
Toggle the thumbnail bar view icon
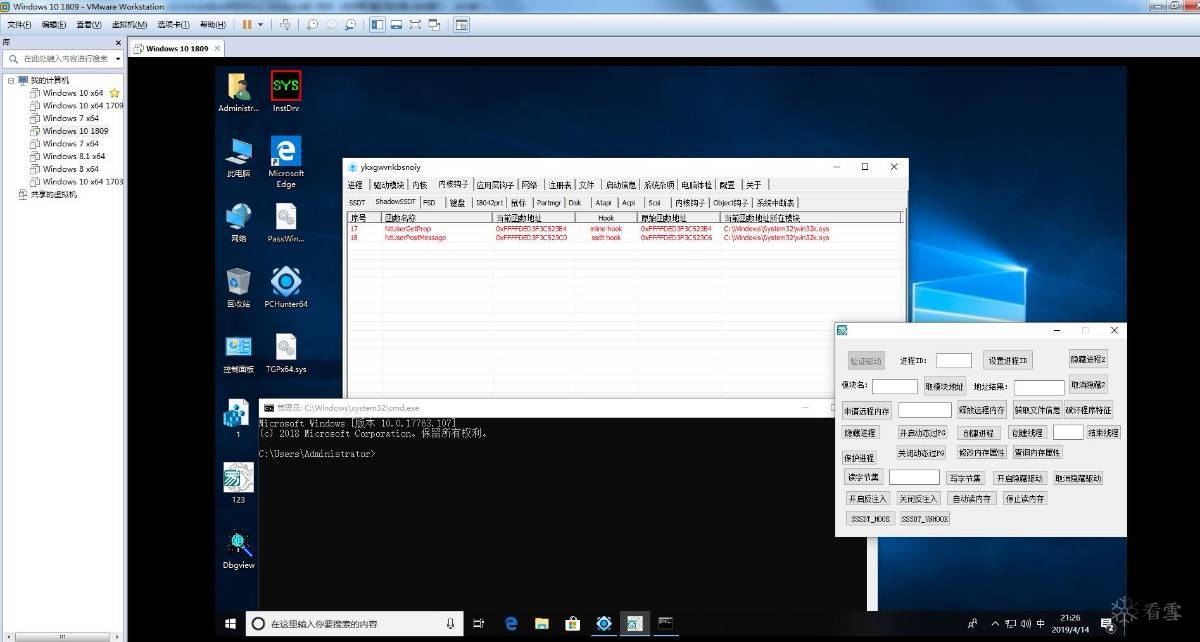397,24
